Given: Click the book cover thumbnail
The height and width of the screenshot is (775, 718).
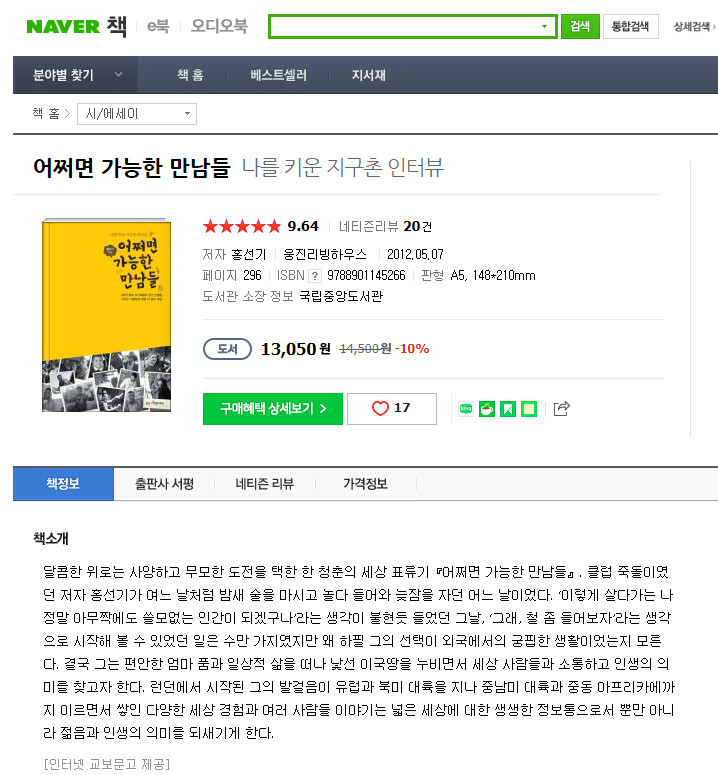Looking at the screenshot, I should [107, 315].
